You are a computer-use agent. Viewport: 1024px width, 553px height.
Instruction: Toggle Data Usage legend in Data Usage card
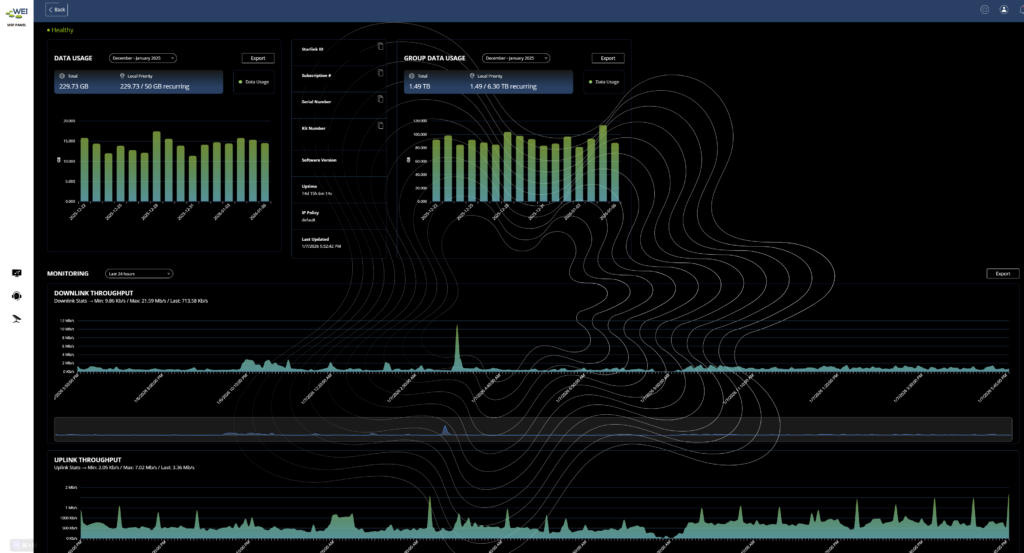(254, 82)
